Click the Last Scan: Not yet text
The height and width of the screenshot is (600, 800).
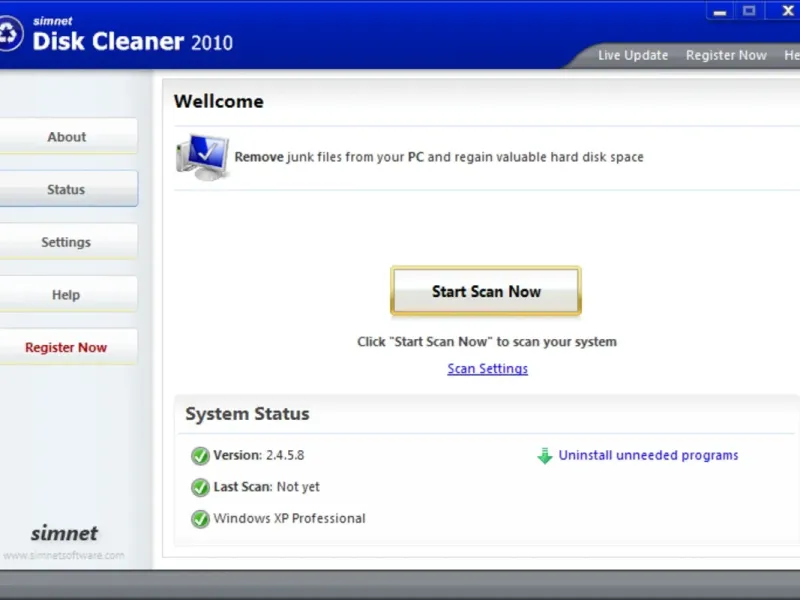click(266, 487)
